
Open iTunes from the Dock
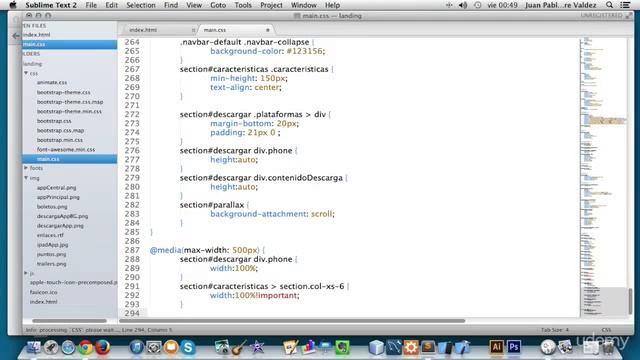coord(136,347)
